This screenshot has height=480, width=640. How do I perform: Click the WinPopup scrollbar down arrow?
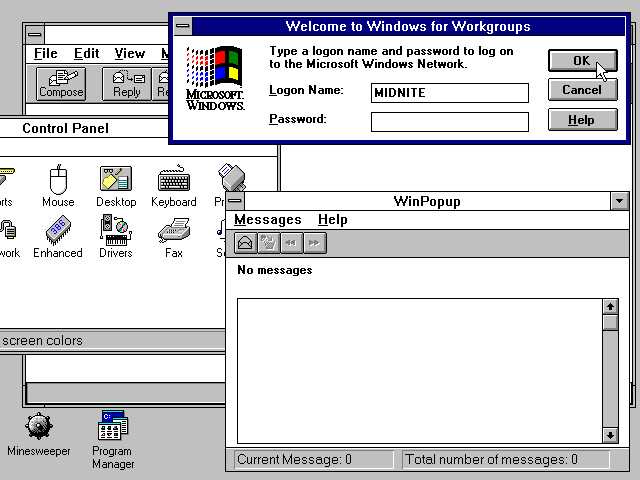tap(610, 436)
